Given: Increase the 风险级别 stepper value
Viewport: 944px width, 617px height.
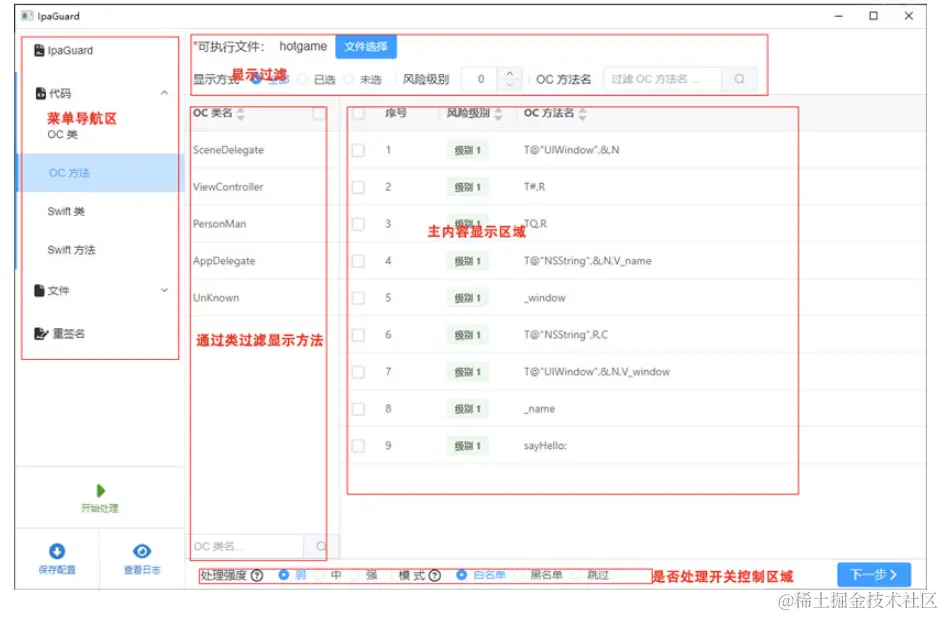Looking at the screenshot, I should point(510,73).
